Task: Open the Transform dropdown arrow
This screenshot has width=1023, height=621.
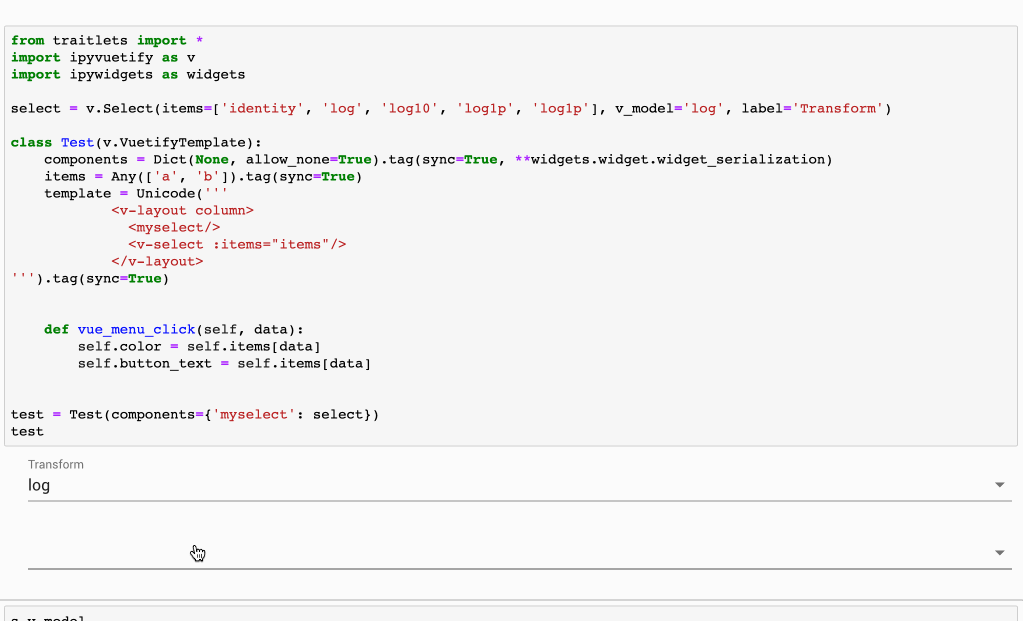Action: tap(998, 484)
